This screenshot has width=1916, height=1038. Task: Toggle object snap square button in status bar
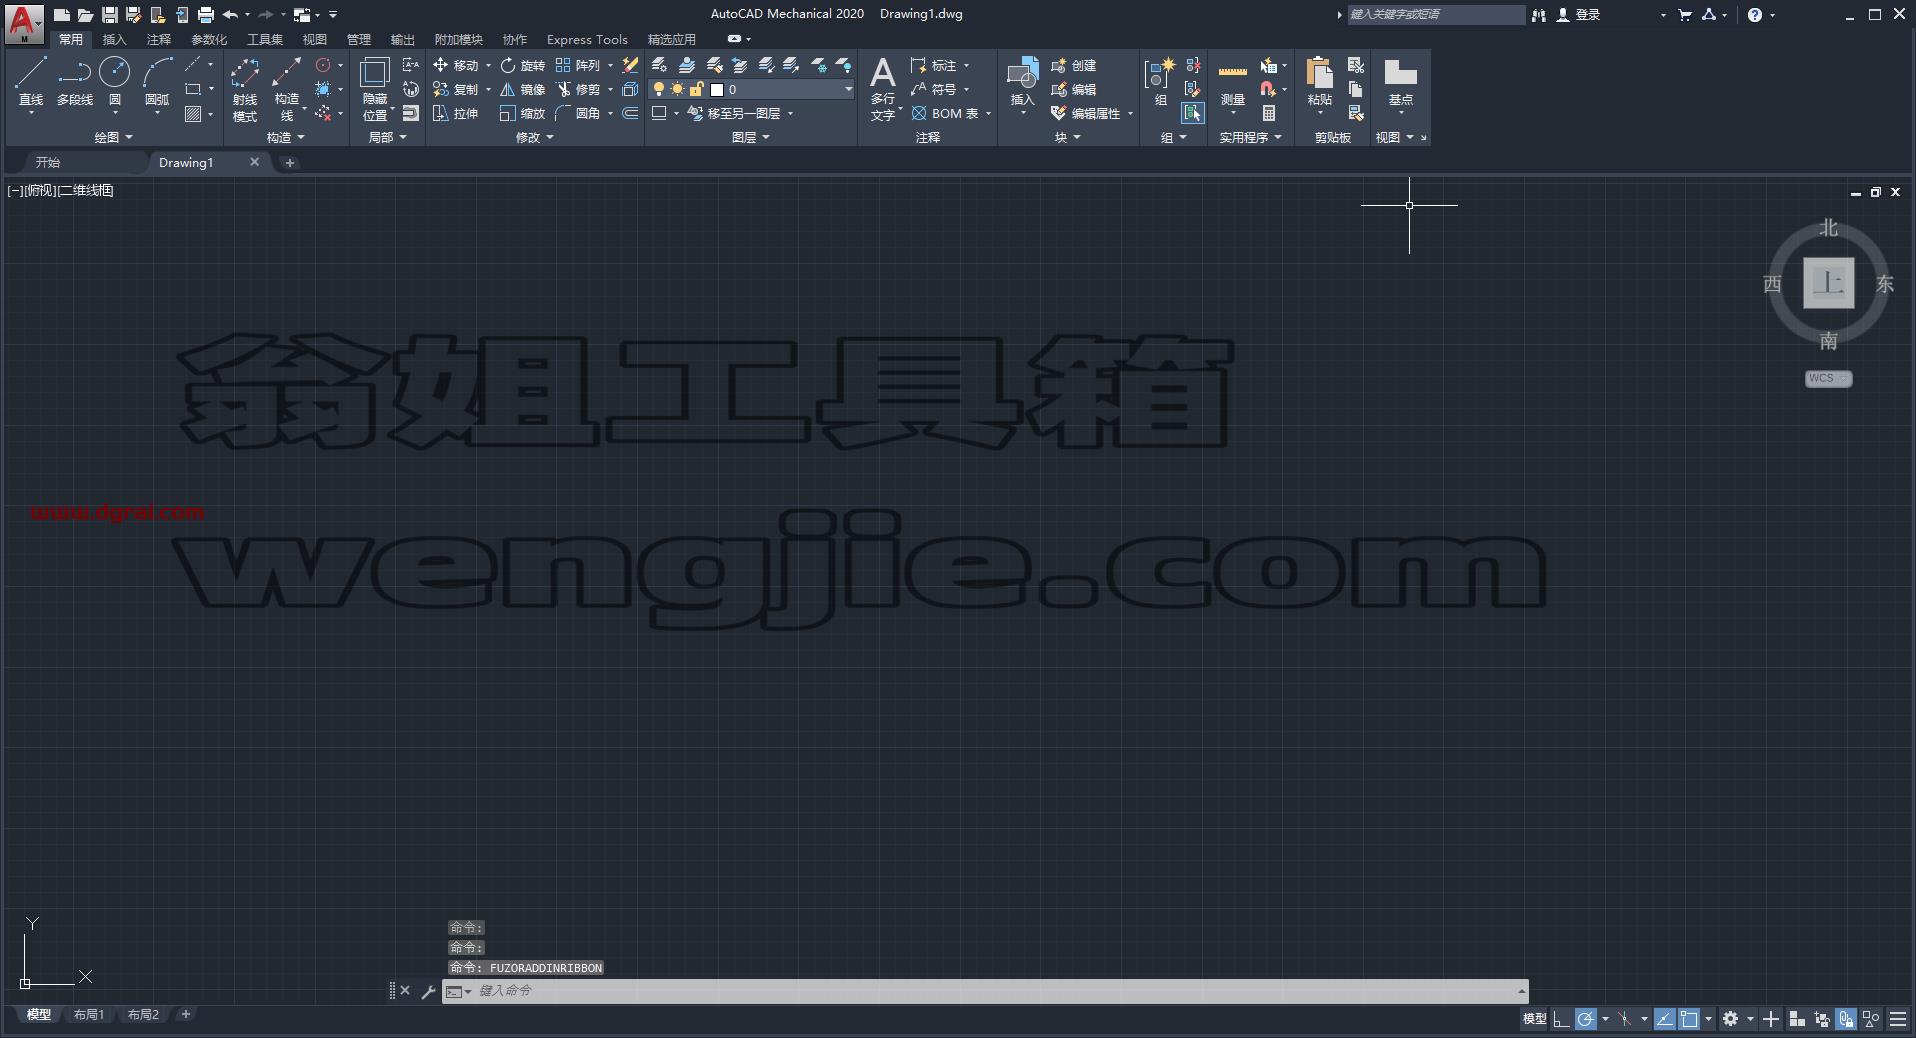(1689, 1019)
